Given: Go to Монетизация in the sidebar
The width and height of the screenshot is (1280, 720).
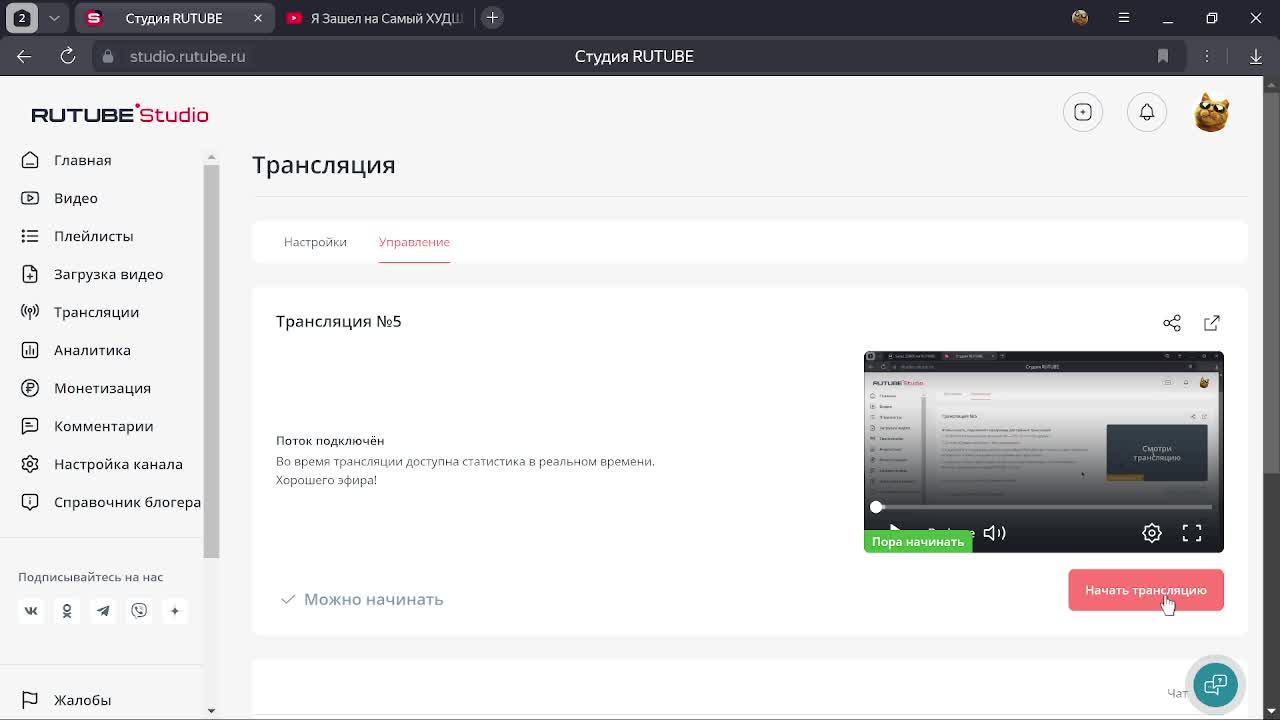Looking at the screenshot, I should (x=86, y=388).
